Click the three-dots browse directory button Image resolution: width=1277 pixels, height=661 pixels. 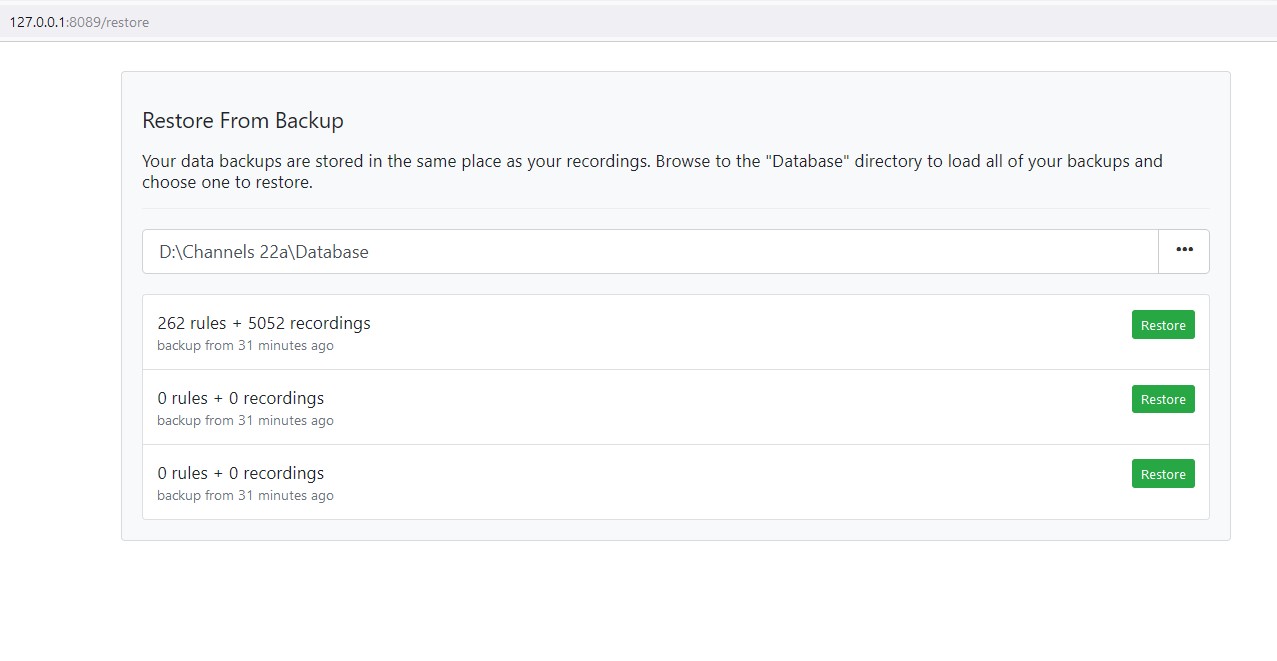click(x=1183, y=251)
